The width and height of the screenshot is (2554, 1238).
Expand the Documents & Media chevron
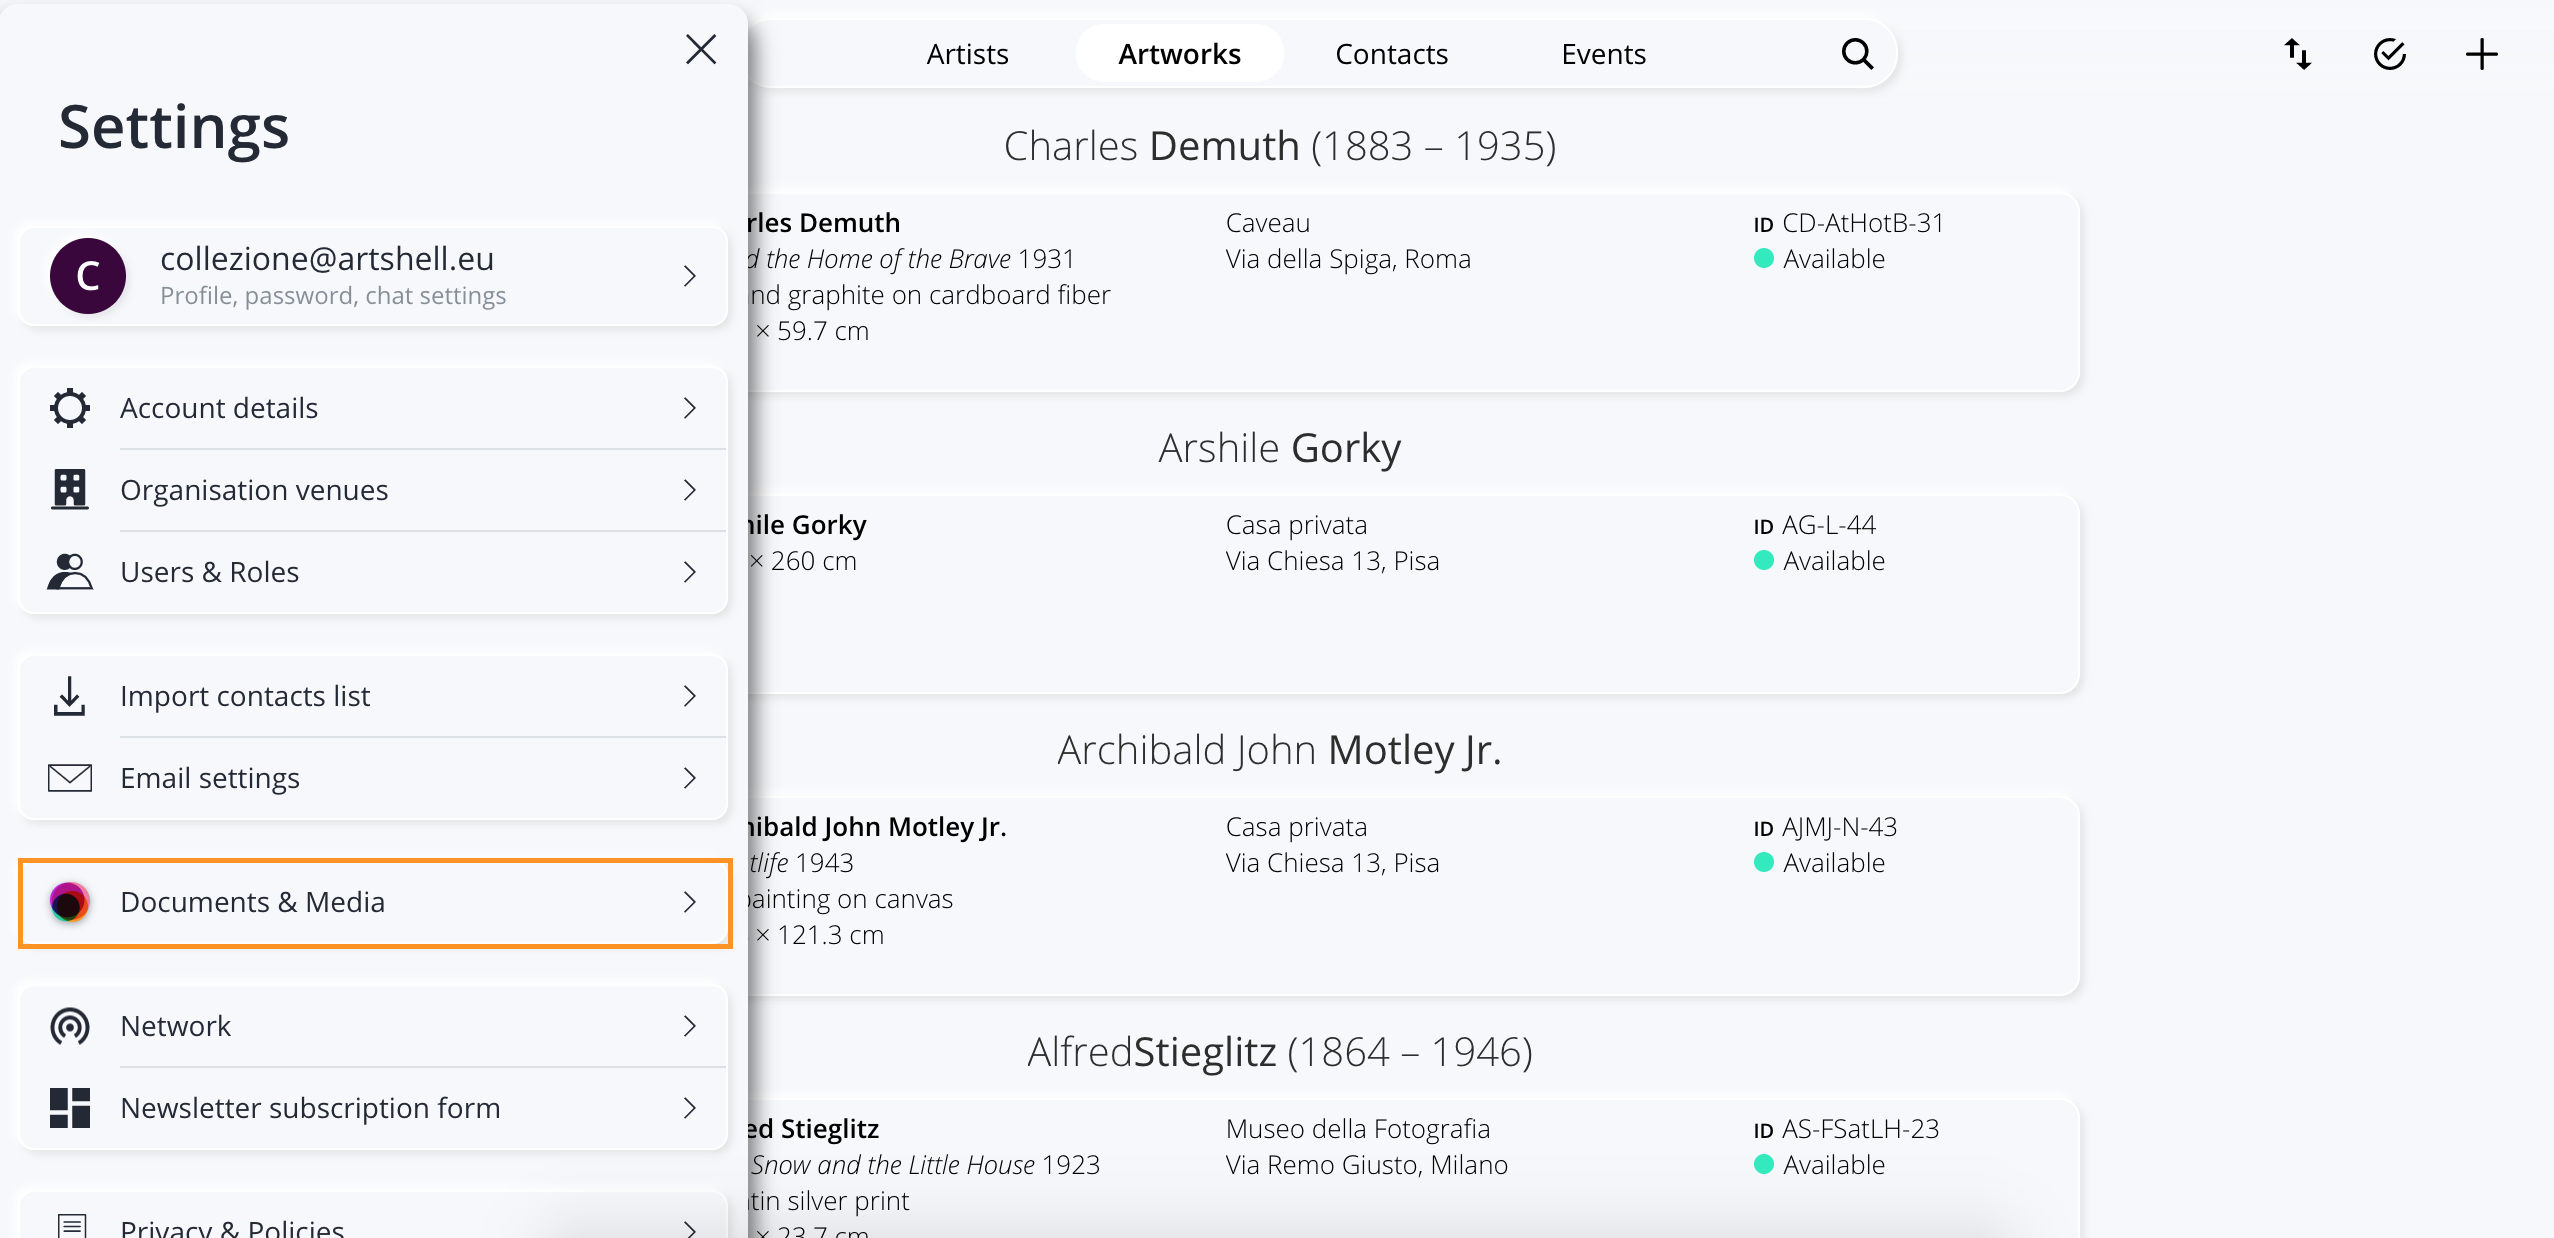point(690,902)
